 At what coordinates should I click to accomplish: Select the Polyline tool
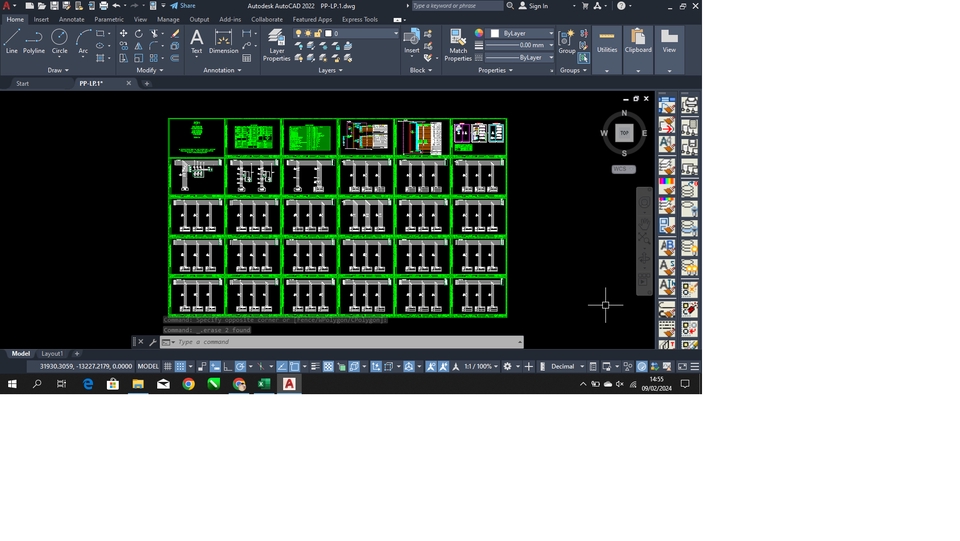click(x=34, y=42)
